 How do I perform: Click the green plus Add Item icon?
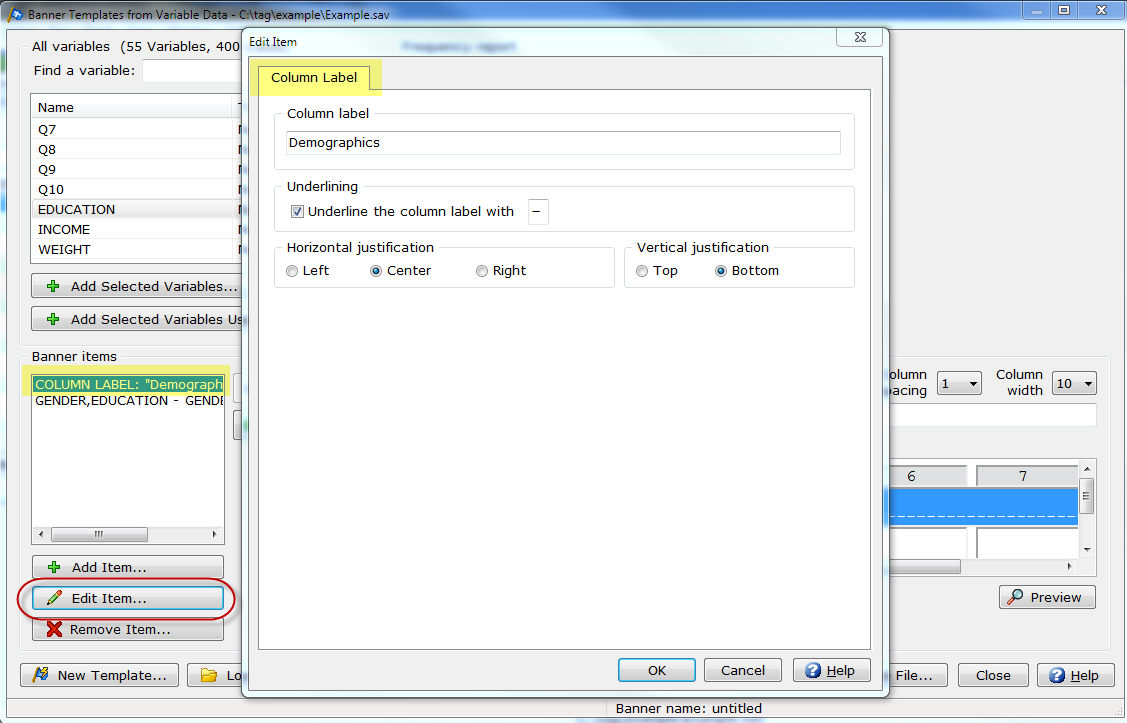click(54, 567)
